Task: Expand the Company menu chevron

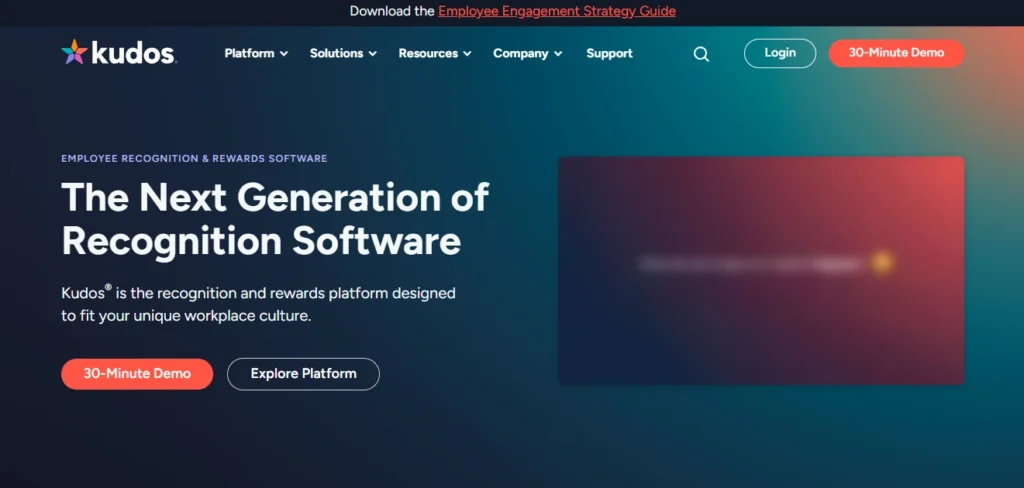Action: 558,54
